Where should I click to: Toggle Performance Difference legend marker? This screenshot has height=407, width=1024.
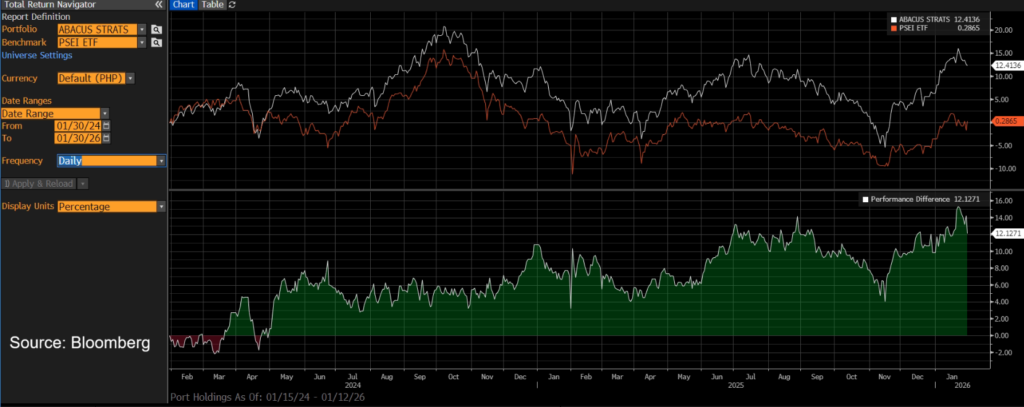pos(866,200)
